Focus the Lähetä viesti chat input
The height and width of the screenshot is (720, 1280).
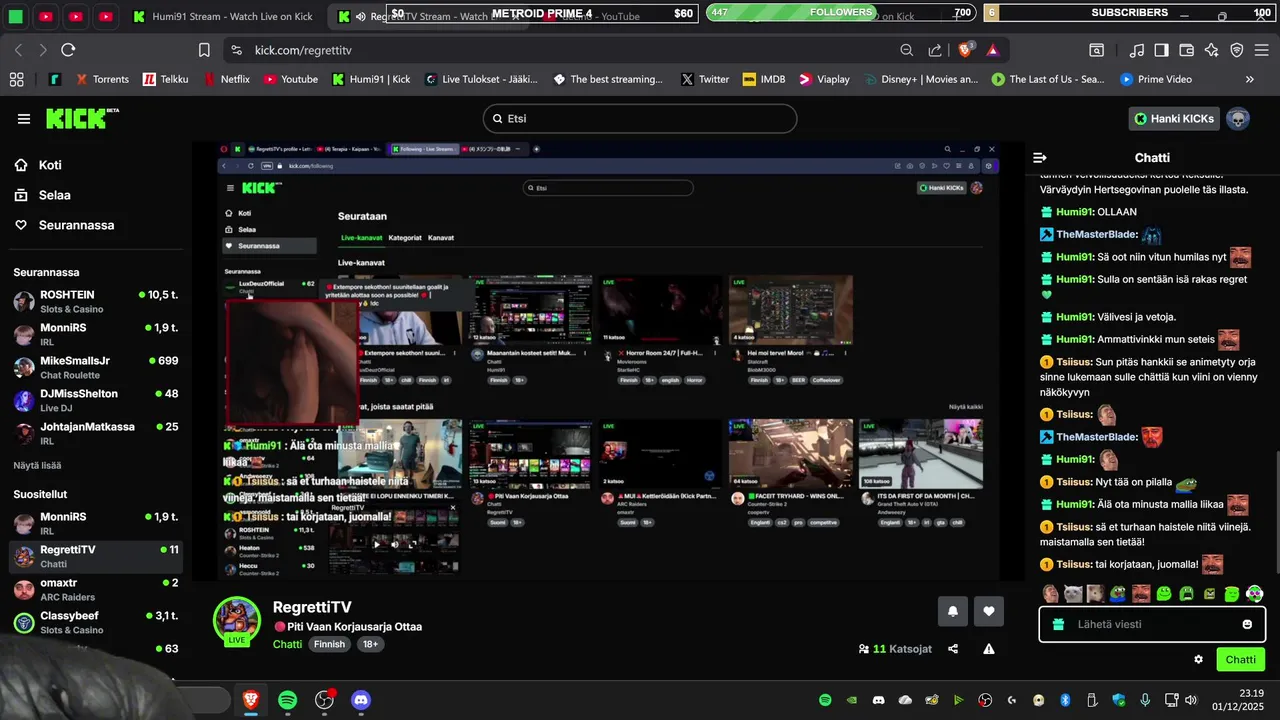click(1152, 624)
